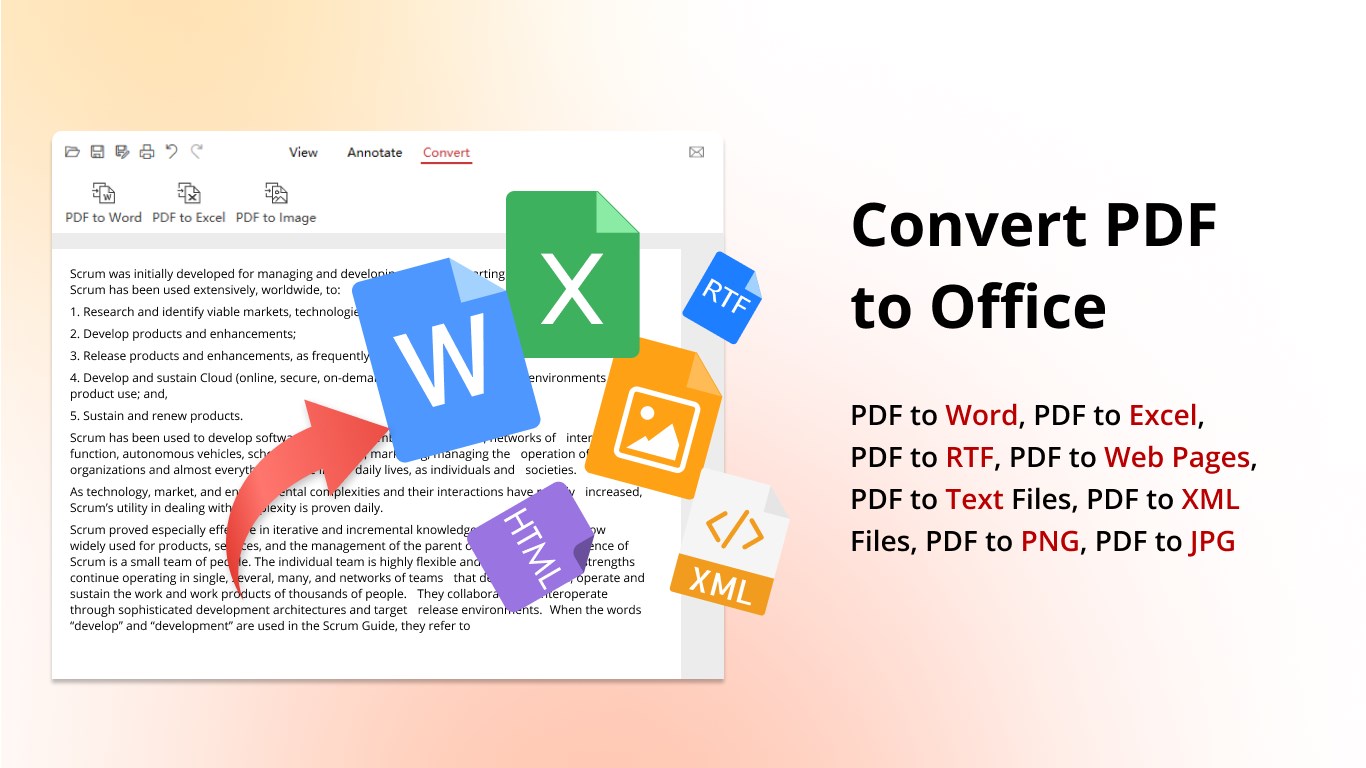Print the current PDF

pos(146,151)
